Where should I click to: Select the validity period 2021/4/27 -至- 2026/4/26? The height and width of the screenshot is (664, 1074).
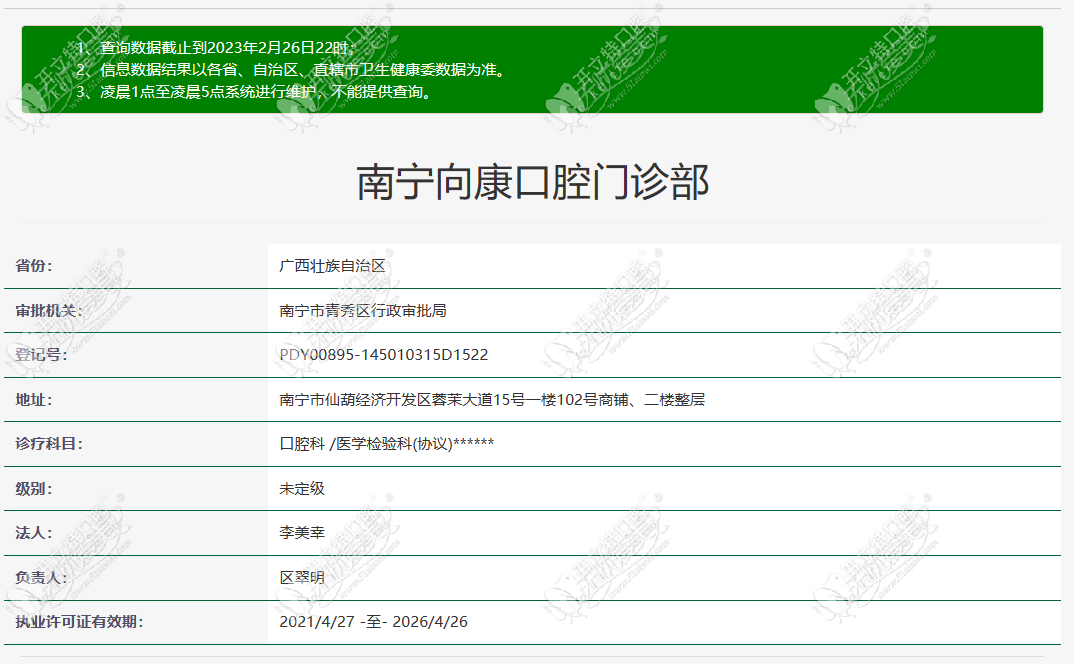(373, 622)
